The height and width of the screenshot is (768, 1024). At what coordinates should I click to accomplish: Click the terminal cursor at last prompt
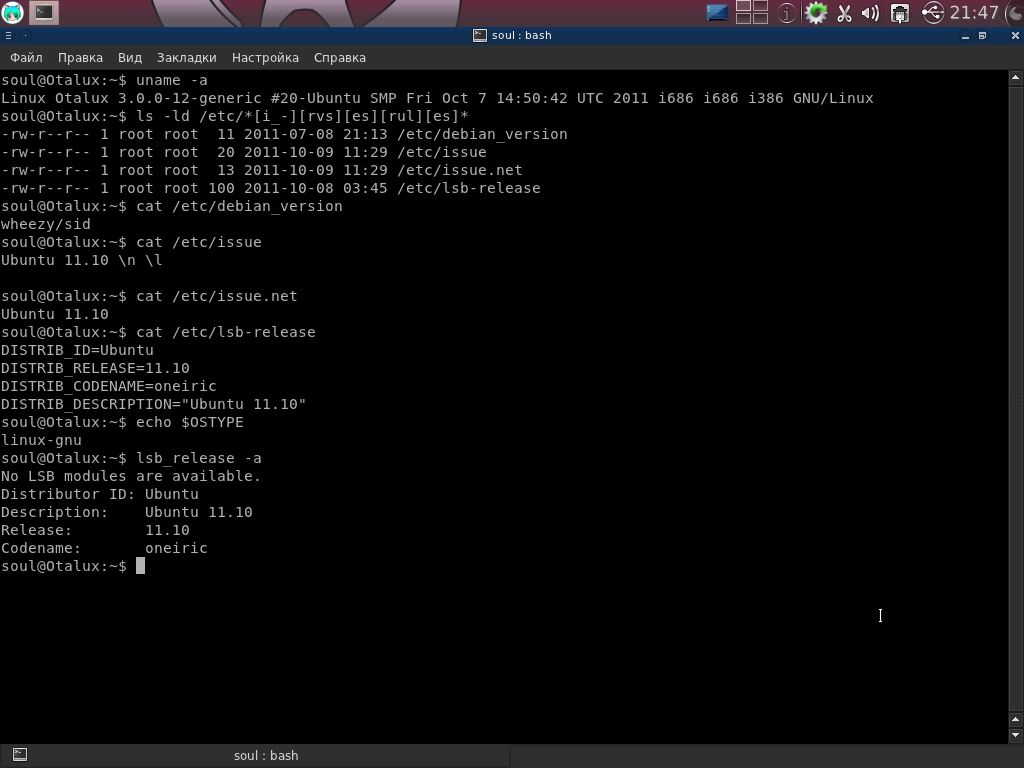(x=140, y=566)
